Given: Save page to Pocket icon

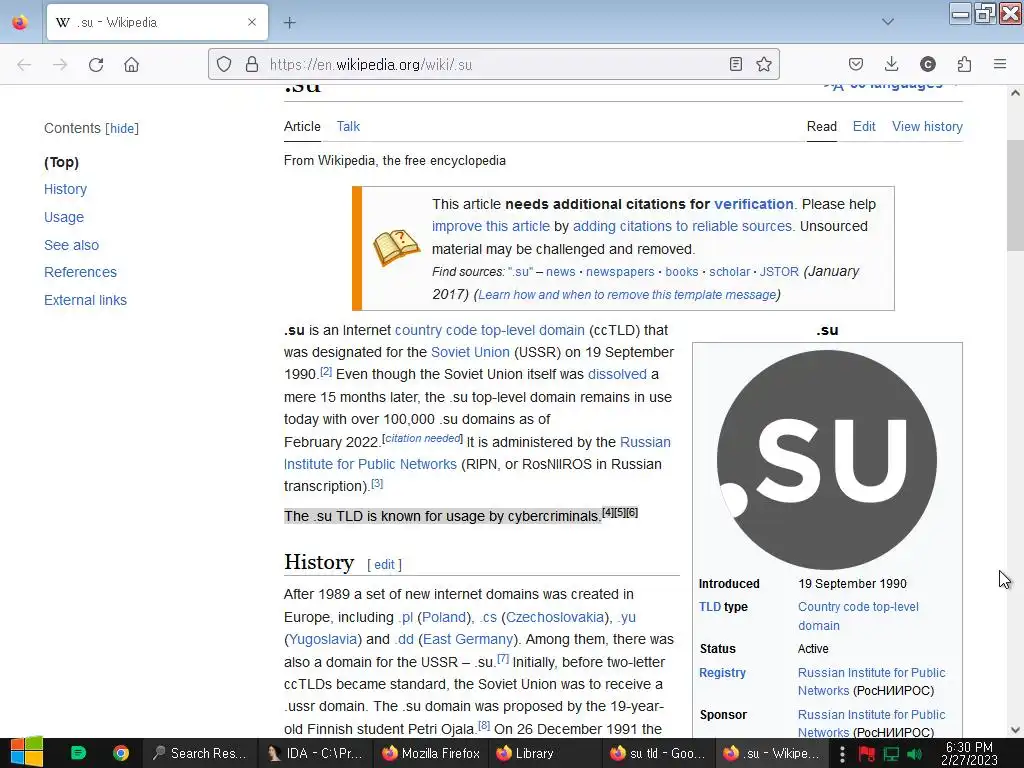Looking at the screenshot, I should click(856, 64).
